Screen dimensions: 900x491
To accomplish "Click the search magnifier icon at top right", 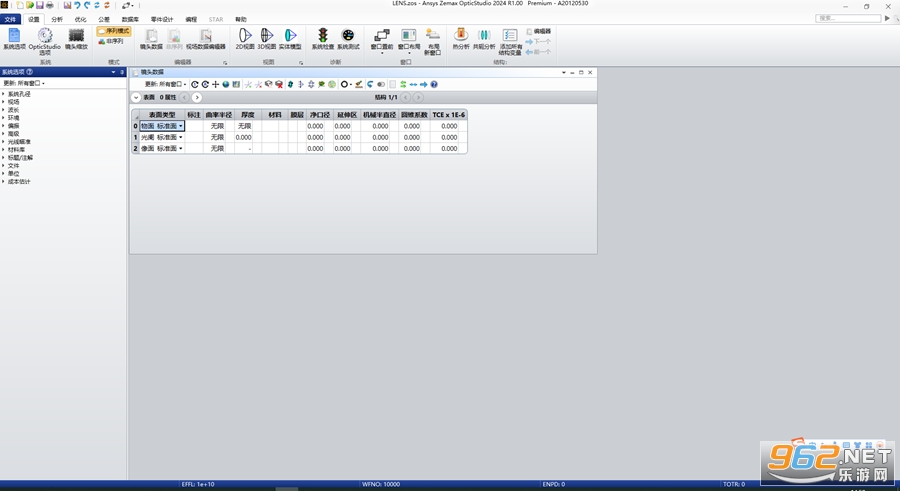I will pos(896,18).
